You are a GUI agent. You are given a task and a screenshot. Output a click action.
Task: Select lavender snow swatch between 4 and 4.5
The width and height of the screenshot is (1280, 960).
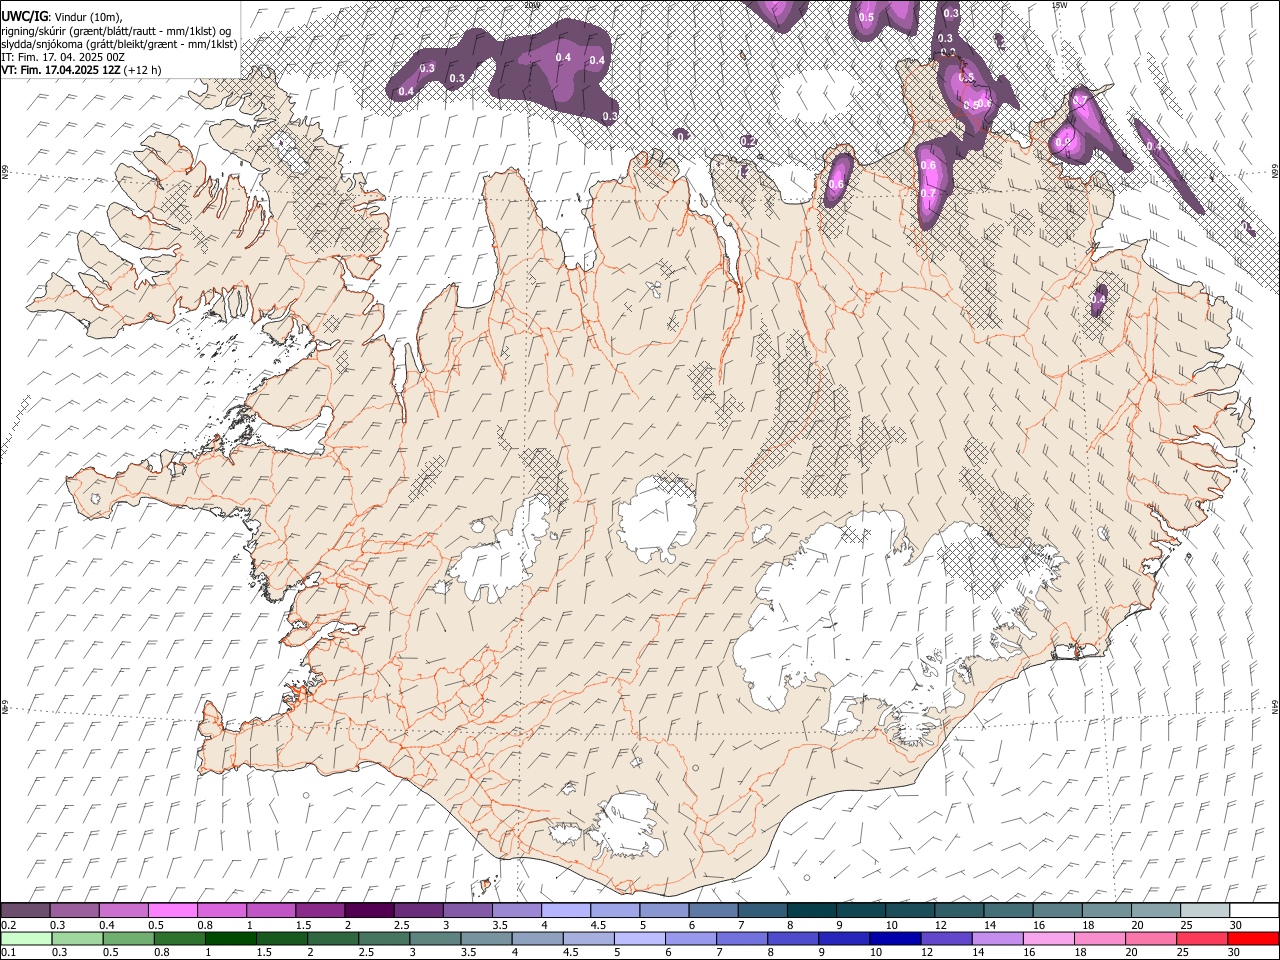(566, 911)
